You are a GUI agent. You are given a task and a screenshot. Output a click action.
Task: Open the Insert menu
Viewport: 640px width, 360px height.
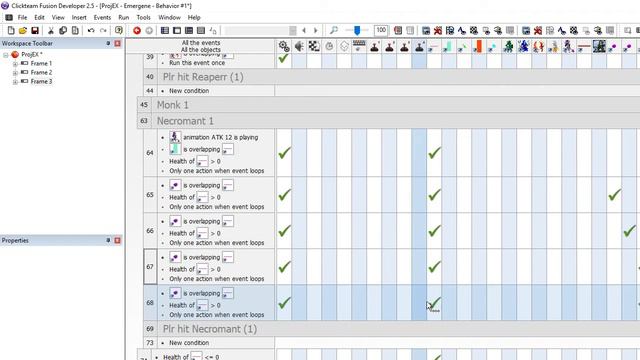[x=79, y=18]
